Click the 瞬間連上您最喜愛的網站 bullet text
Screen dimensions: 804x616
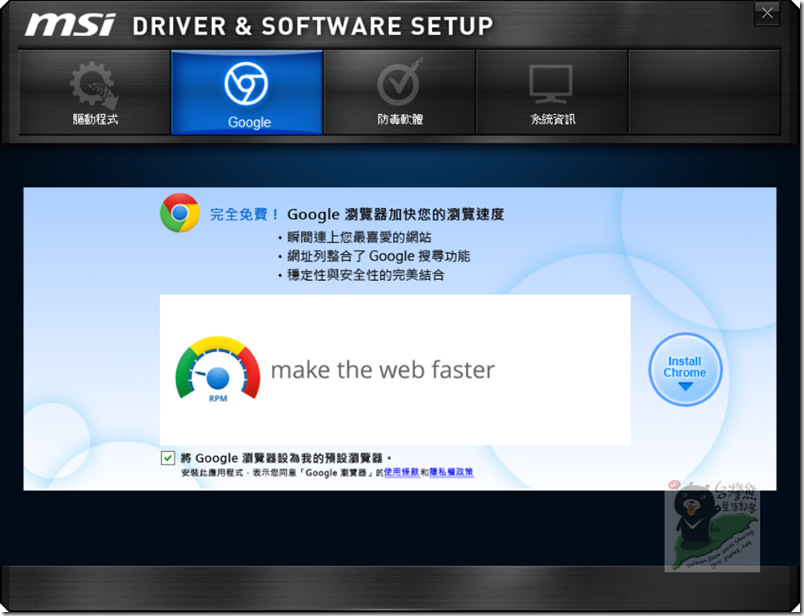pyautogui.click(x=359, y=237)
